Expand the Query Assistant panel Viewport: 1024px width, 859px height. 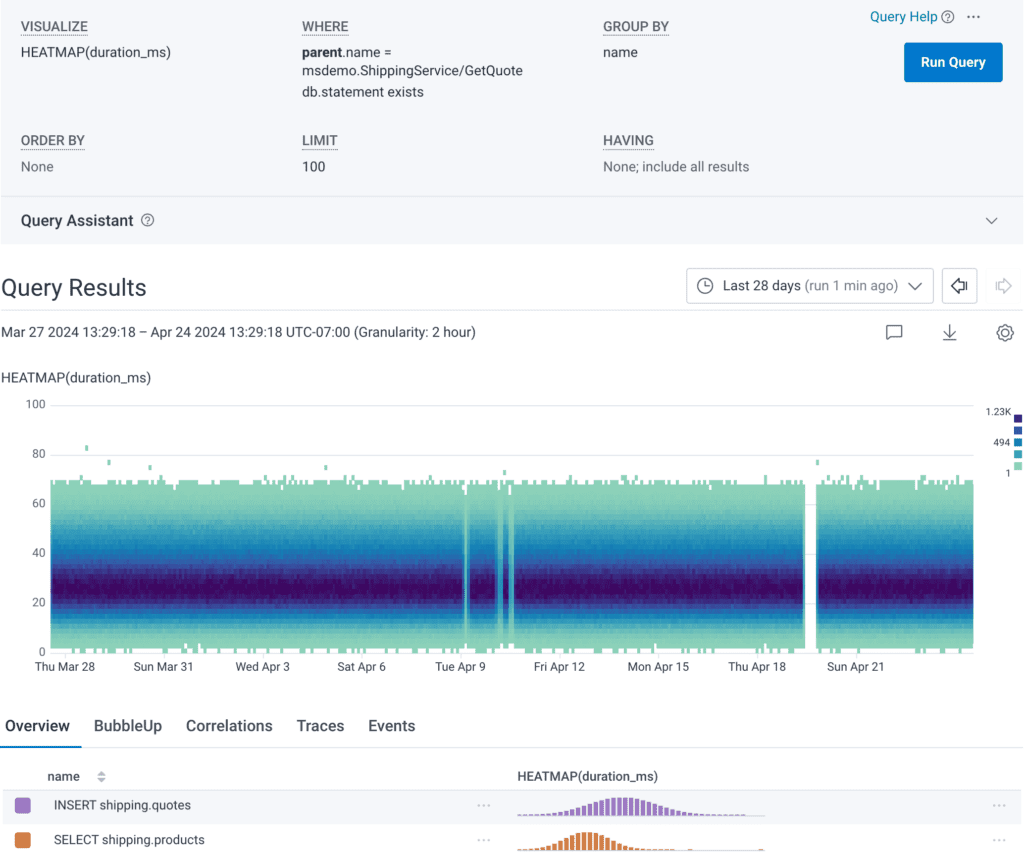point(991,220)
